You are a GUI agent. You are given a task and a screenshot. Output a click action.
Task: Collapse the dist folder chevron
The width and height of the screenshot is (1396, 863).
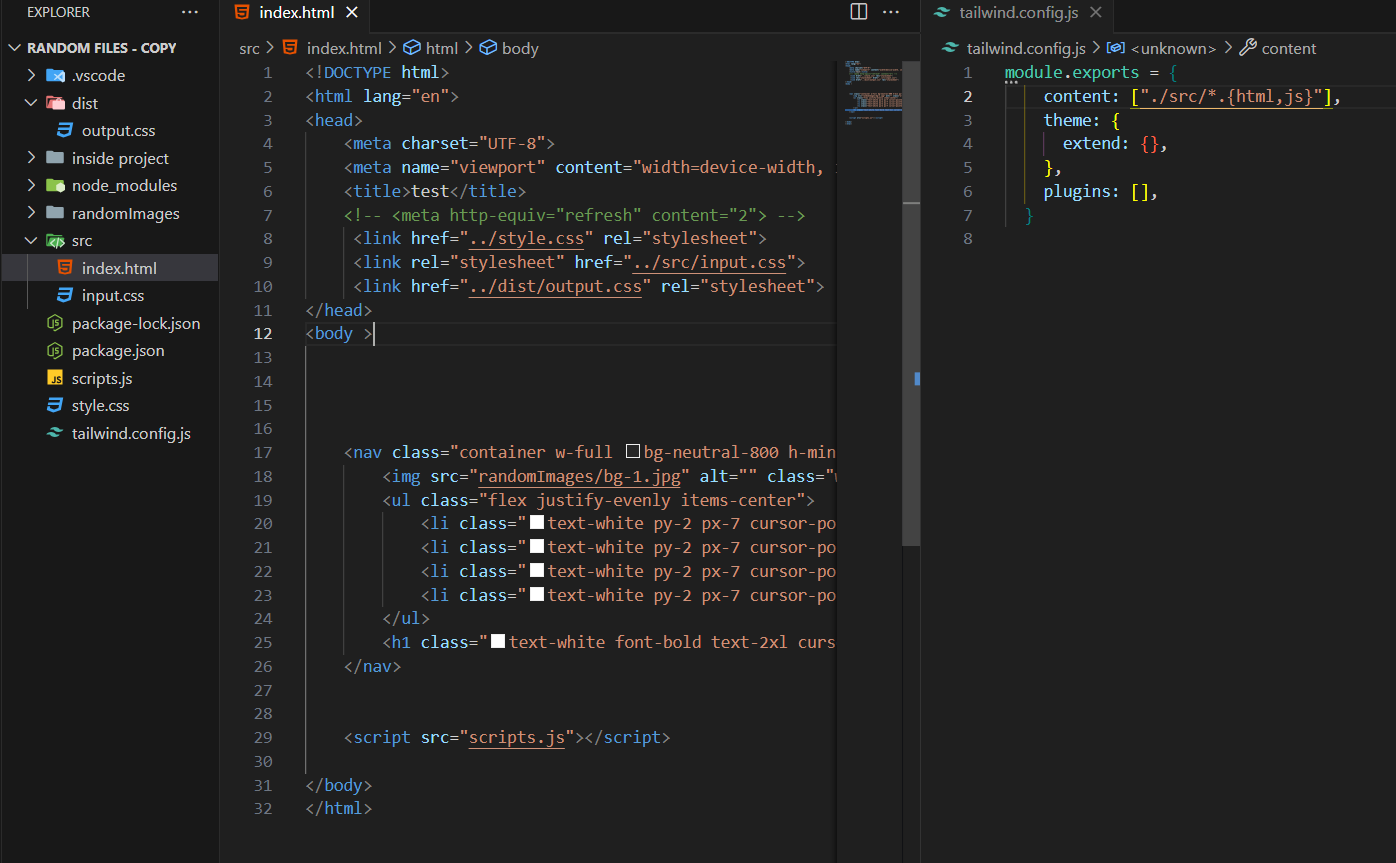click(32, 103)
